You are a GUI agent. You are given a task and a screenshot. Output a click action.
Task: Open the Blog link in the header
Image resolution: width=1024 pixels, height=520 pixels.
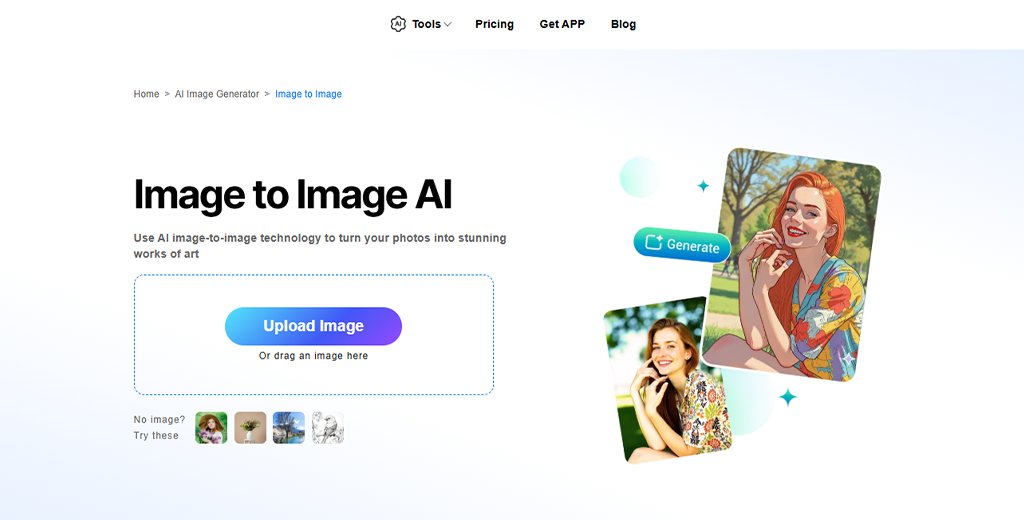click(624, 24)
